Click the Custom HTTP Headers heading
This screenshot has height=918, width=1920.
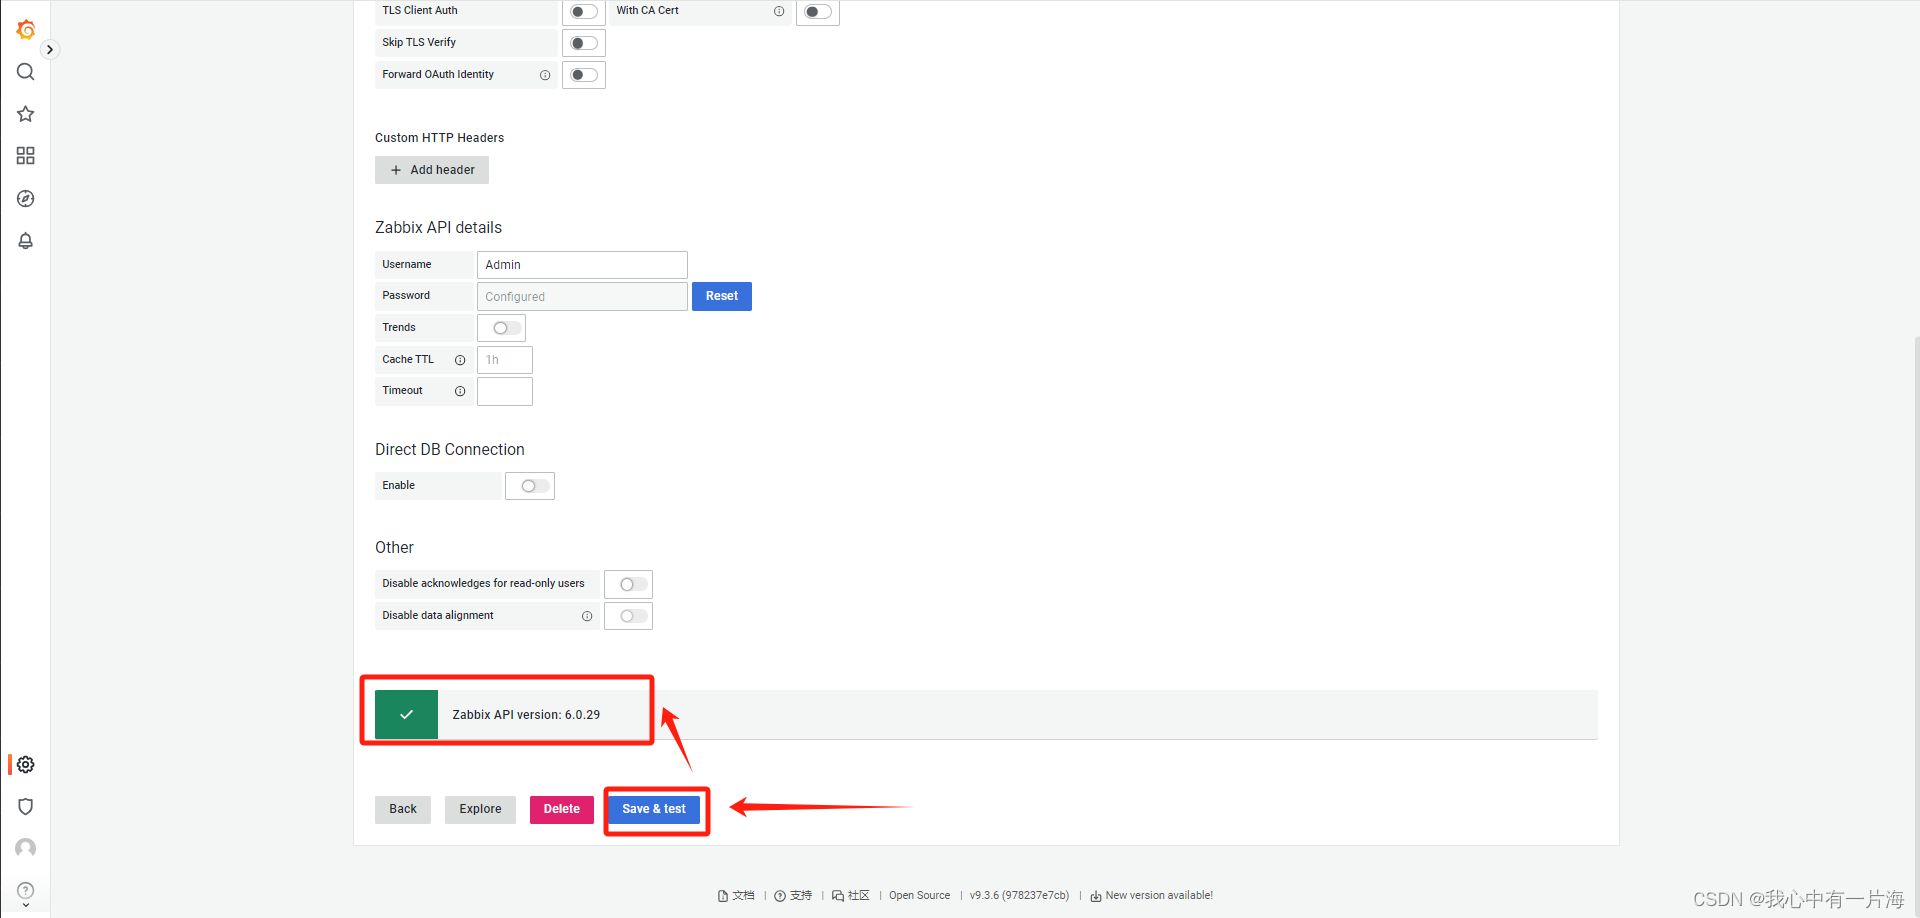tap(439, 138)
